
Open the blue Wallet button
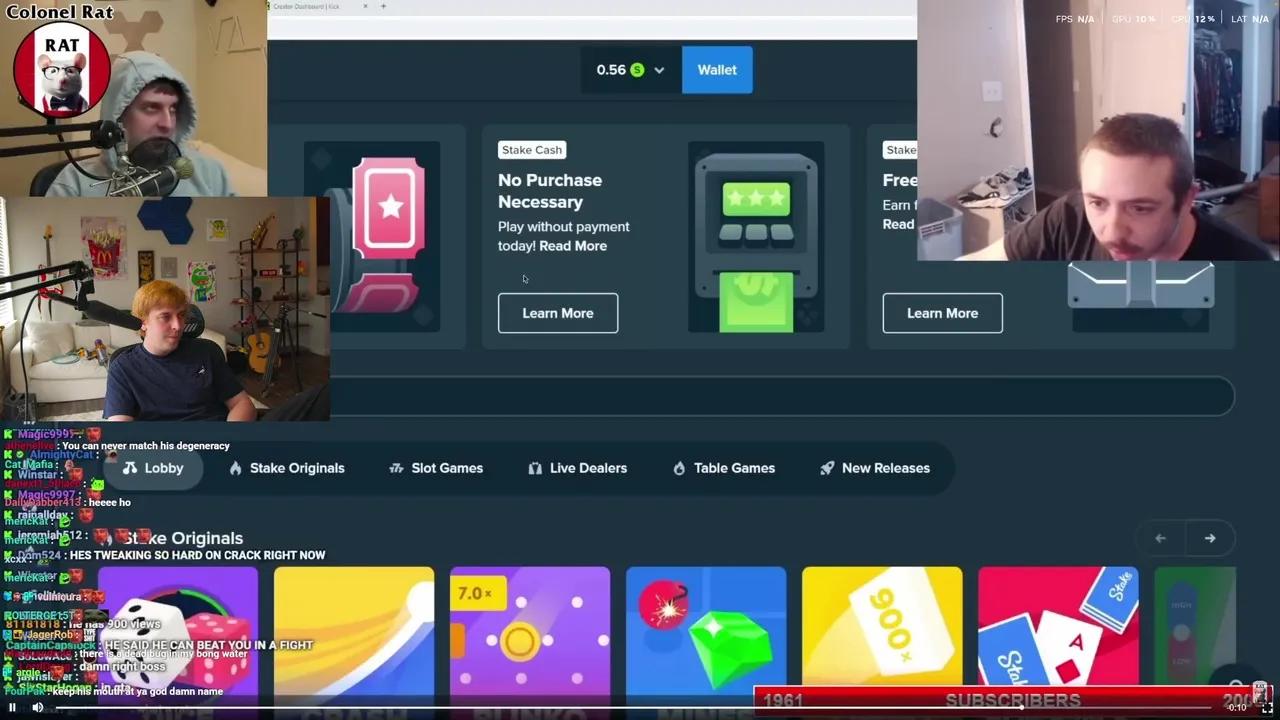pos(717,70)
